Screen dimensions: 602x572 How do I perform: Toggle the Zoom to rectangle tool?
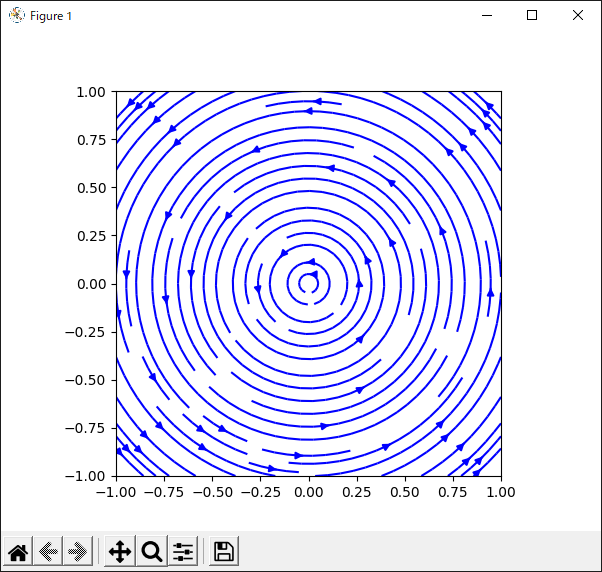coord(151,551)
